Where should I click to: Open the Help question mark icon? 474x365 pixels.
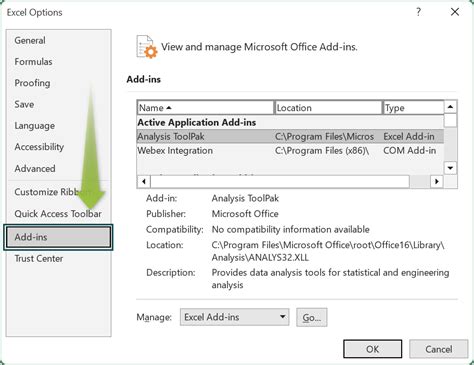pyautogui.click(x=418, y=12)
